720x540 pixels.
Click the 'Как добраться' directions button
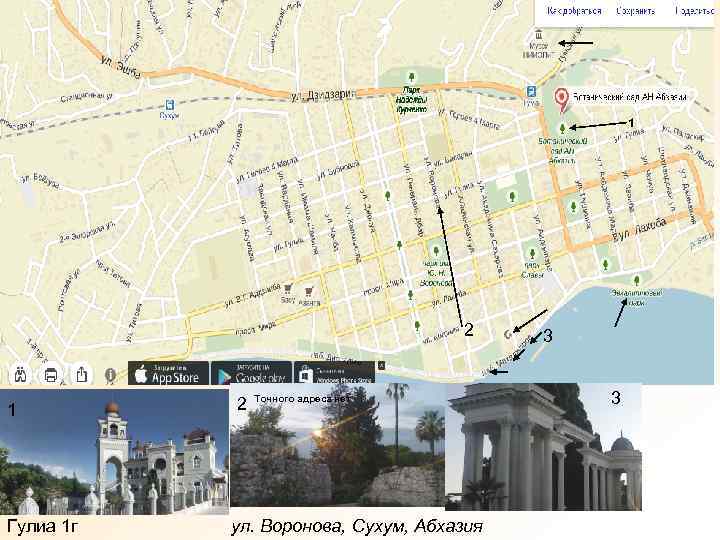coord(574,11)
